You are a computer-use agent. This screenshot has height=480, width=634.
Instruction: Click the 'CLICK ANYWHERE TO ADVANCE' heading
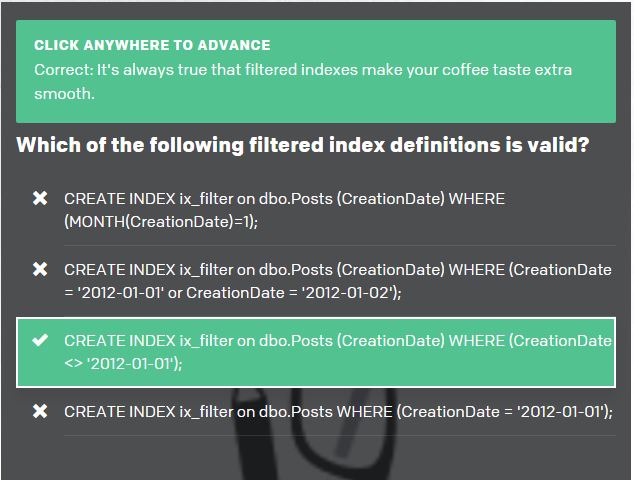[x=152, y=45]
